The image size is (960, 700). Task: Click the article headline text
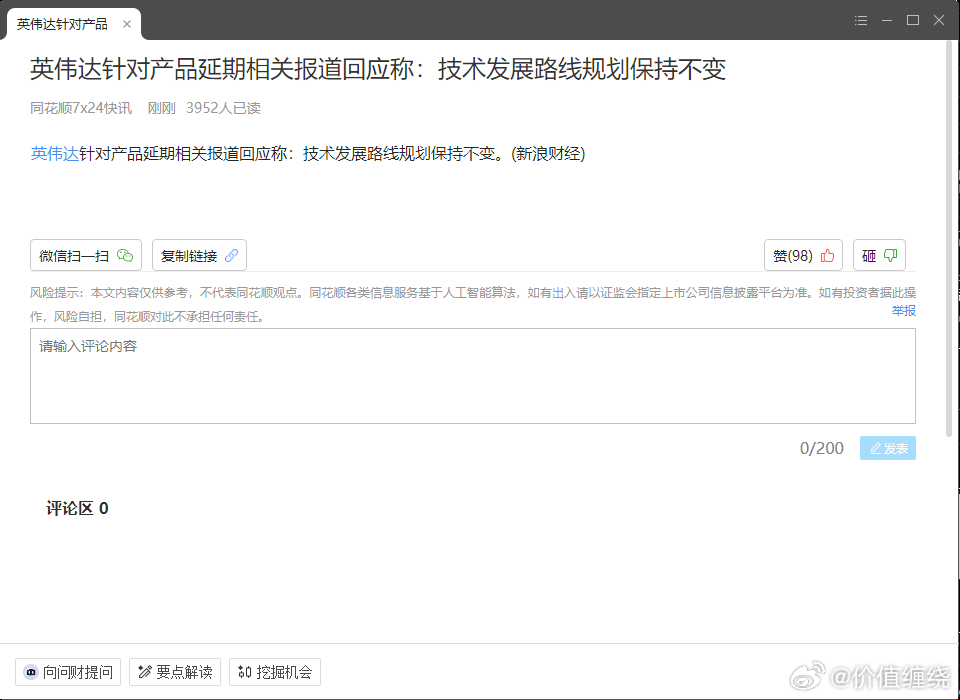coord(378,69)
